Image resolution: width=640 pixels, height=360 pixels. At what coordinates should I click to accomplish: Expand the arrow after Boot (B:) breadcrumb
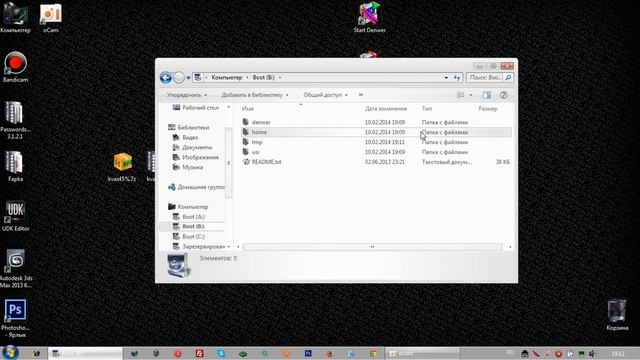280,78
